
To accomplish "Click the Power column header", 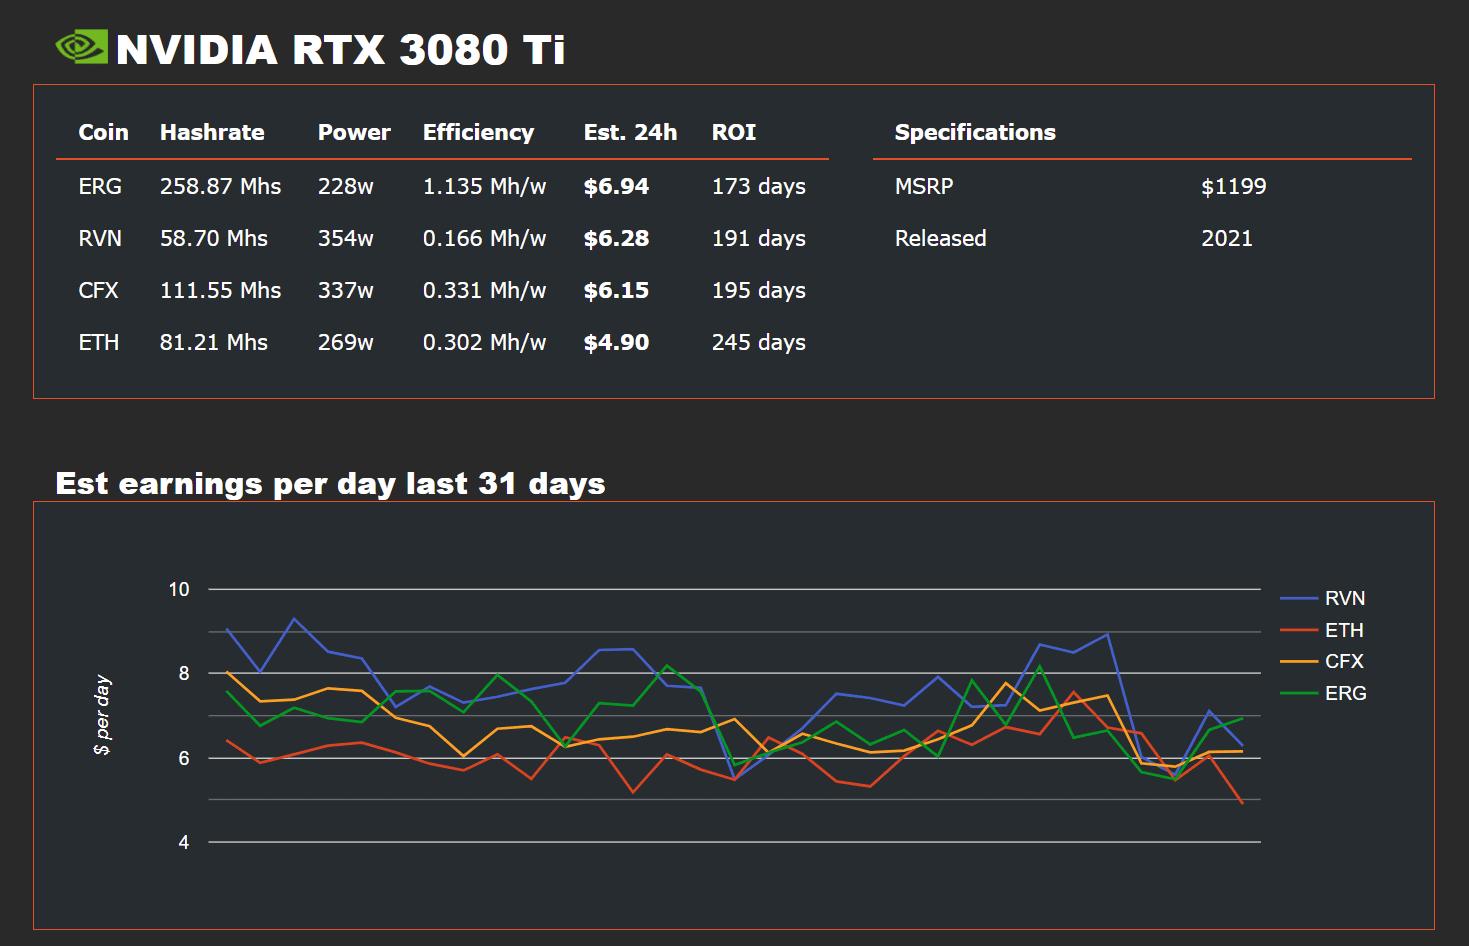I will tap(354, 132).
